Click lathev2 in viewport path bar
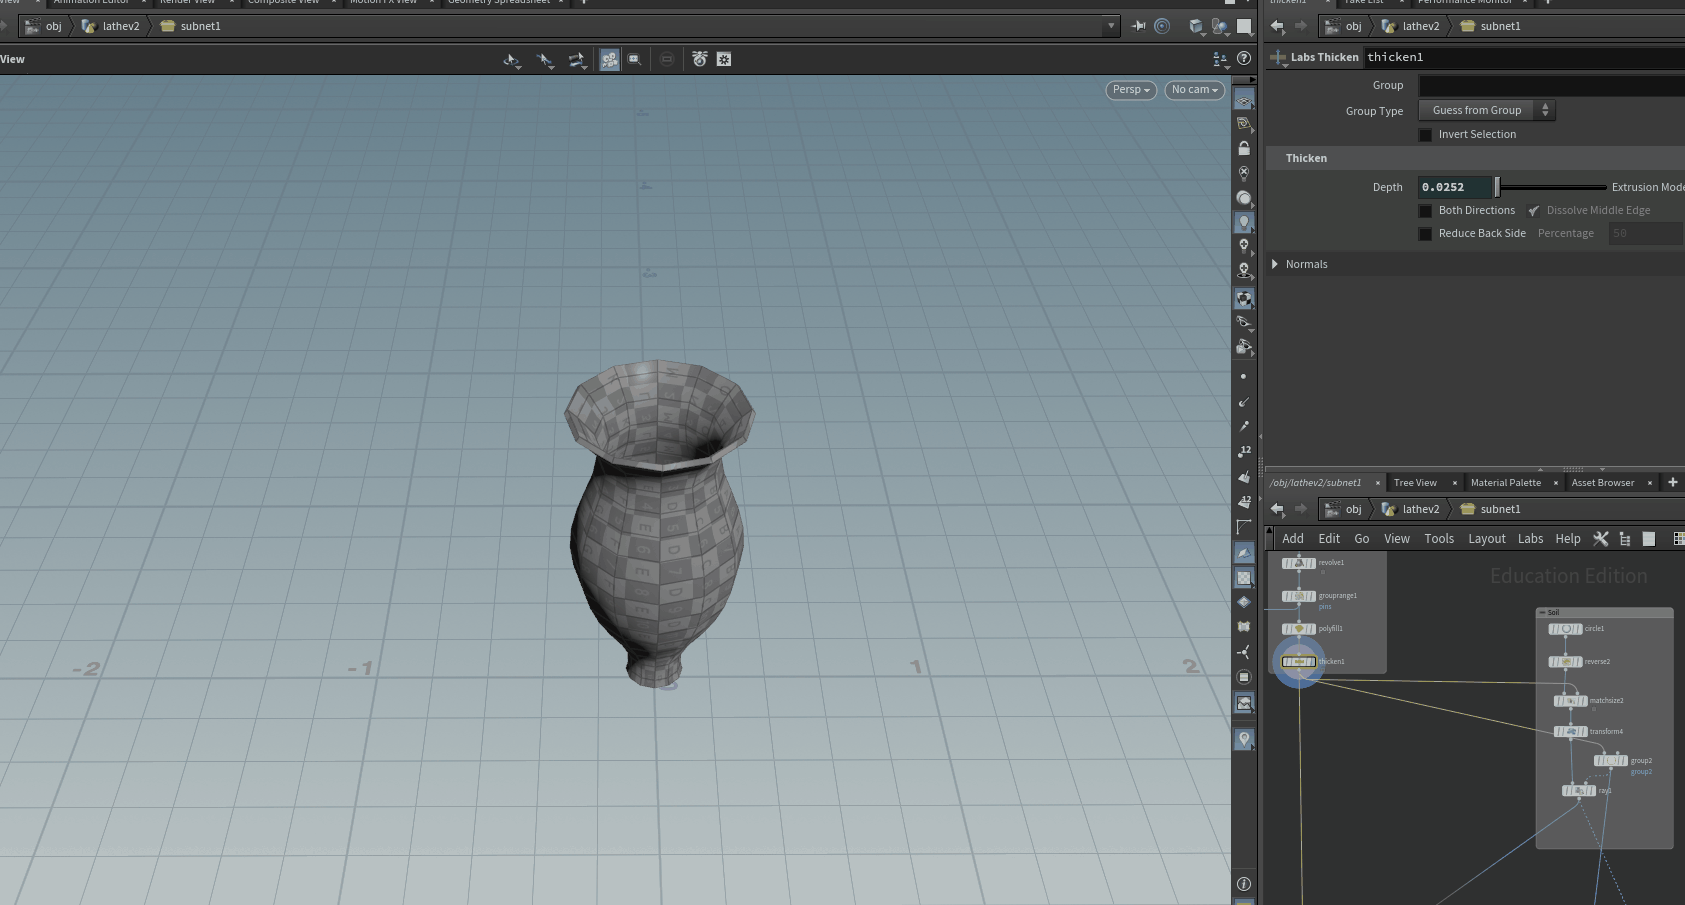 click(121, 26)
